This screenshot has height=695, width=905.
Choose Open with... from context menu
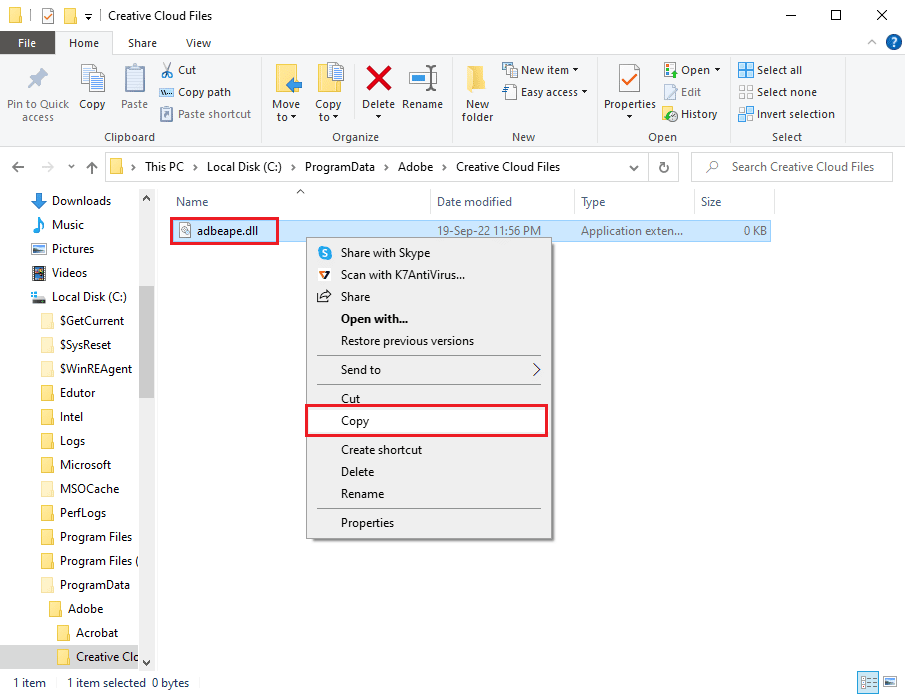pos(428,319)
